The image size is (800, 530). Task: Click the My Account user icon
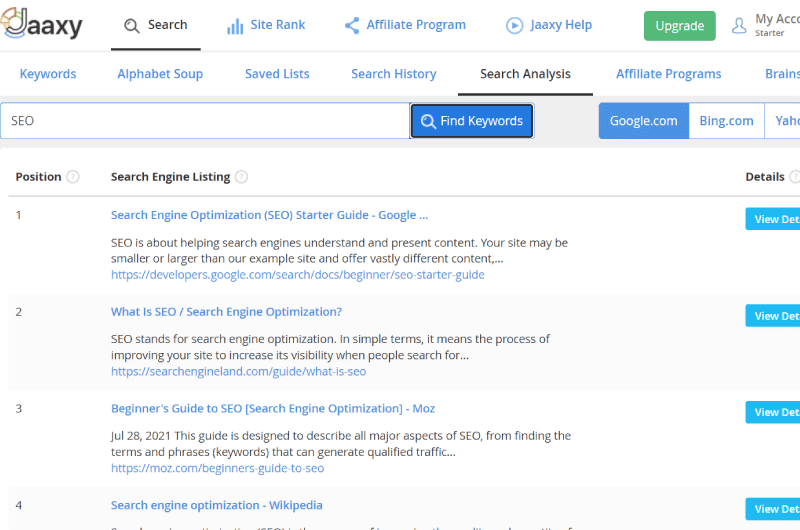pos(739,26)
